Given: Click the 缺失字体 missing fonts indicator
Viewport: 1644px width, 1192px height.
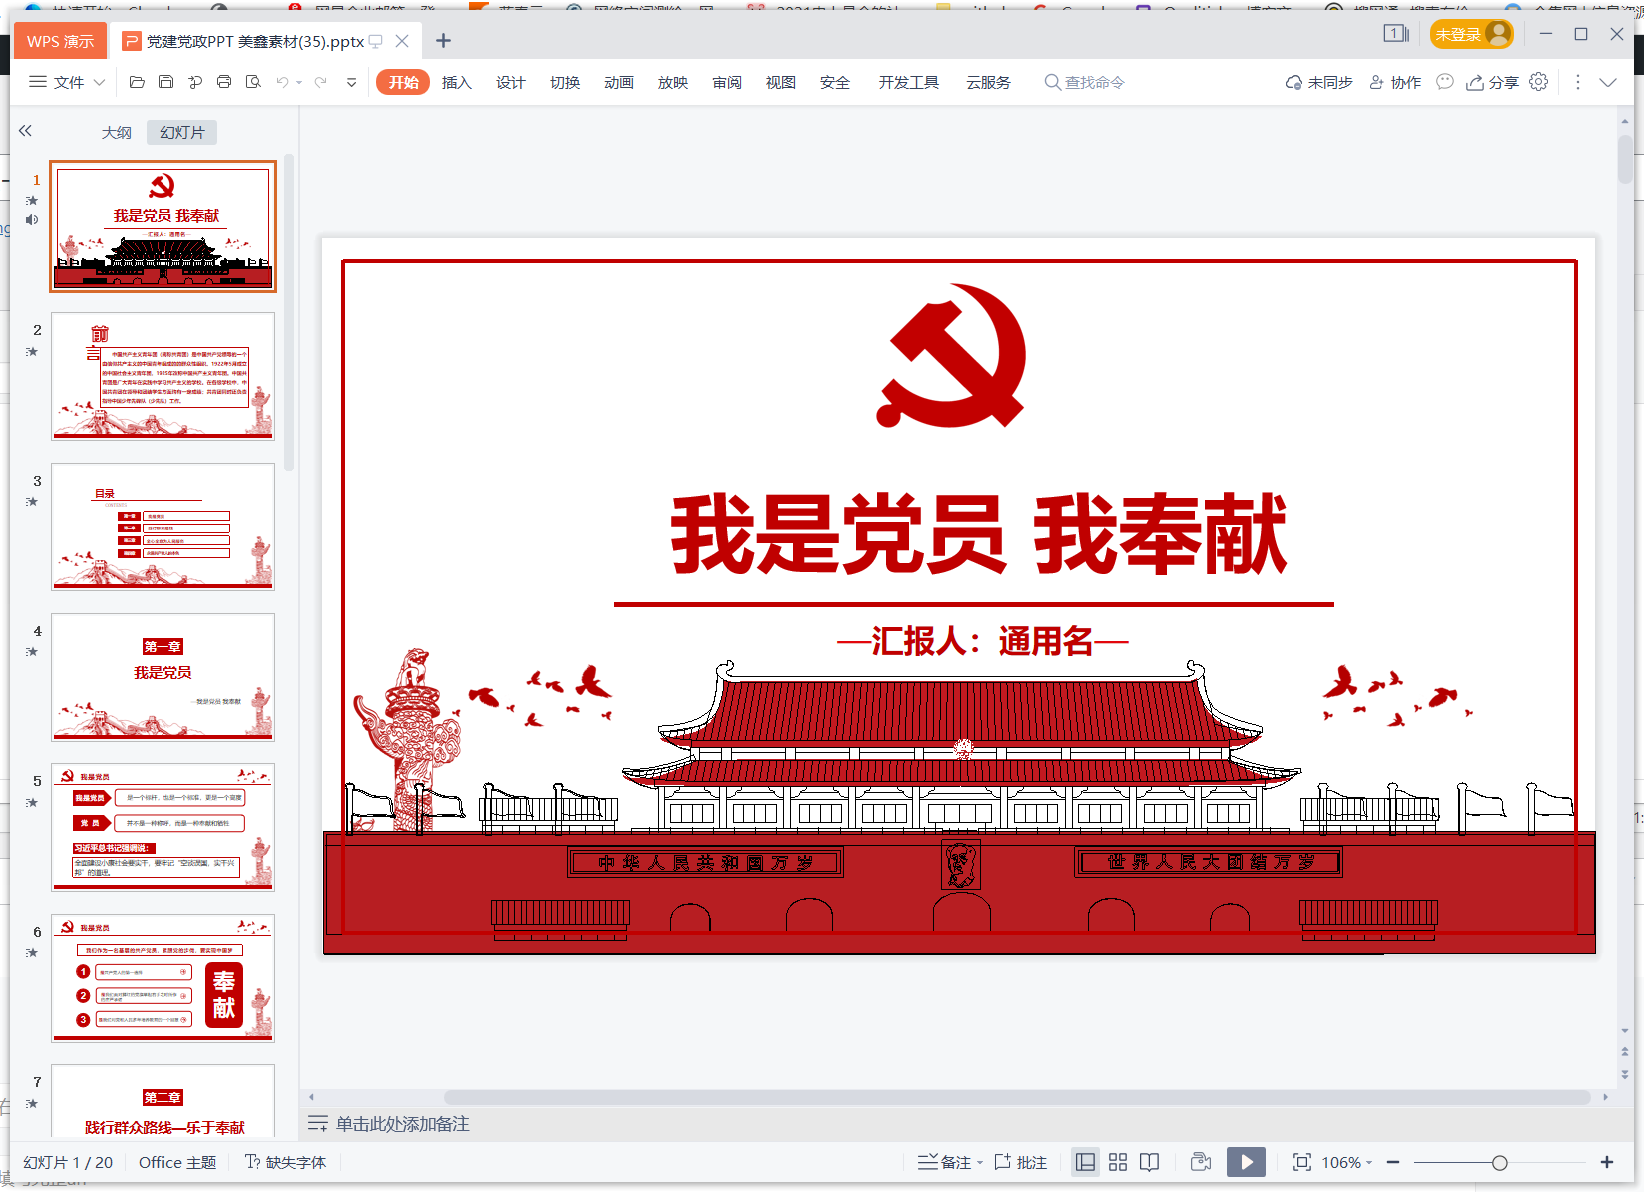Looking at the screenshot, I should 286,1162.
